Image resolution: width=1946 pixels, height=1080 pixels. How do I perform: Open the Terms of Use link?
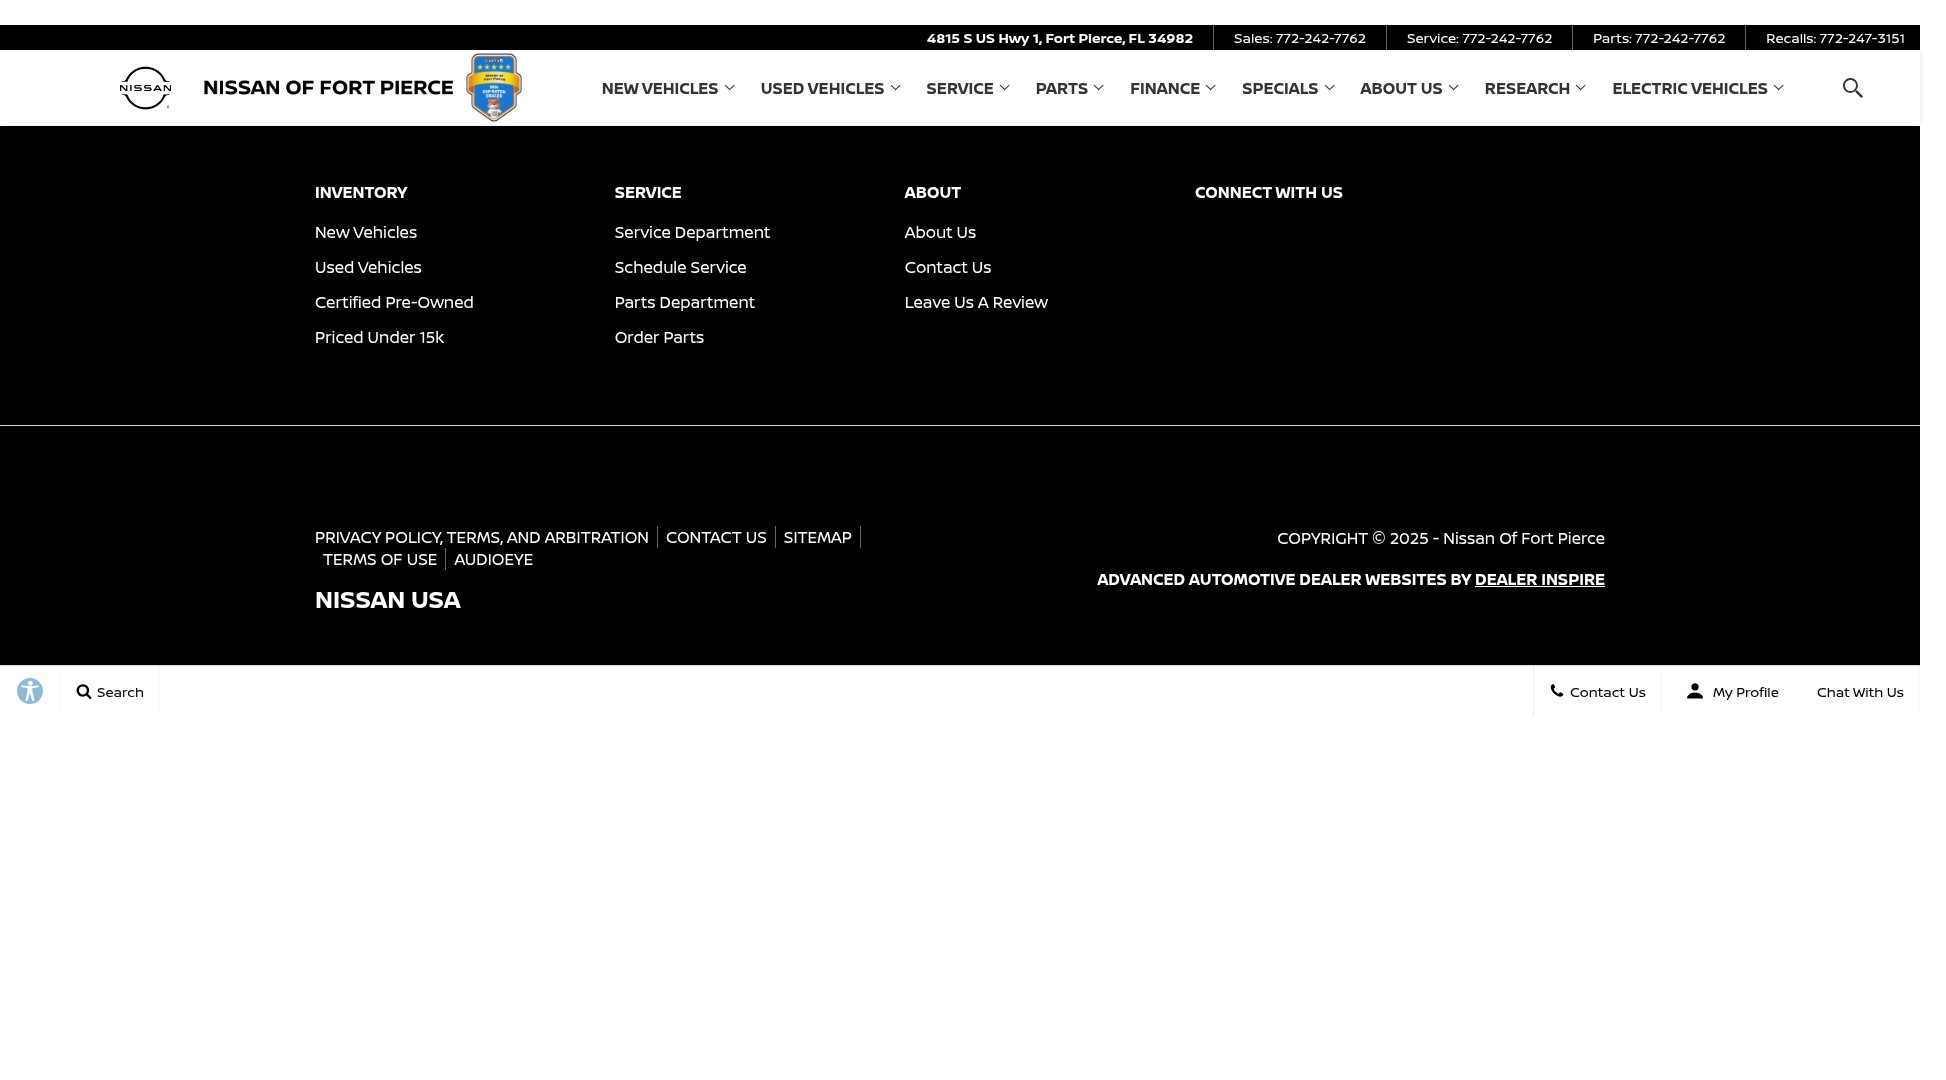click(380, 559)
